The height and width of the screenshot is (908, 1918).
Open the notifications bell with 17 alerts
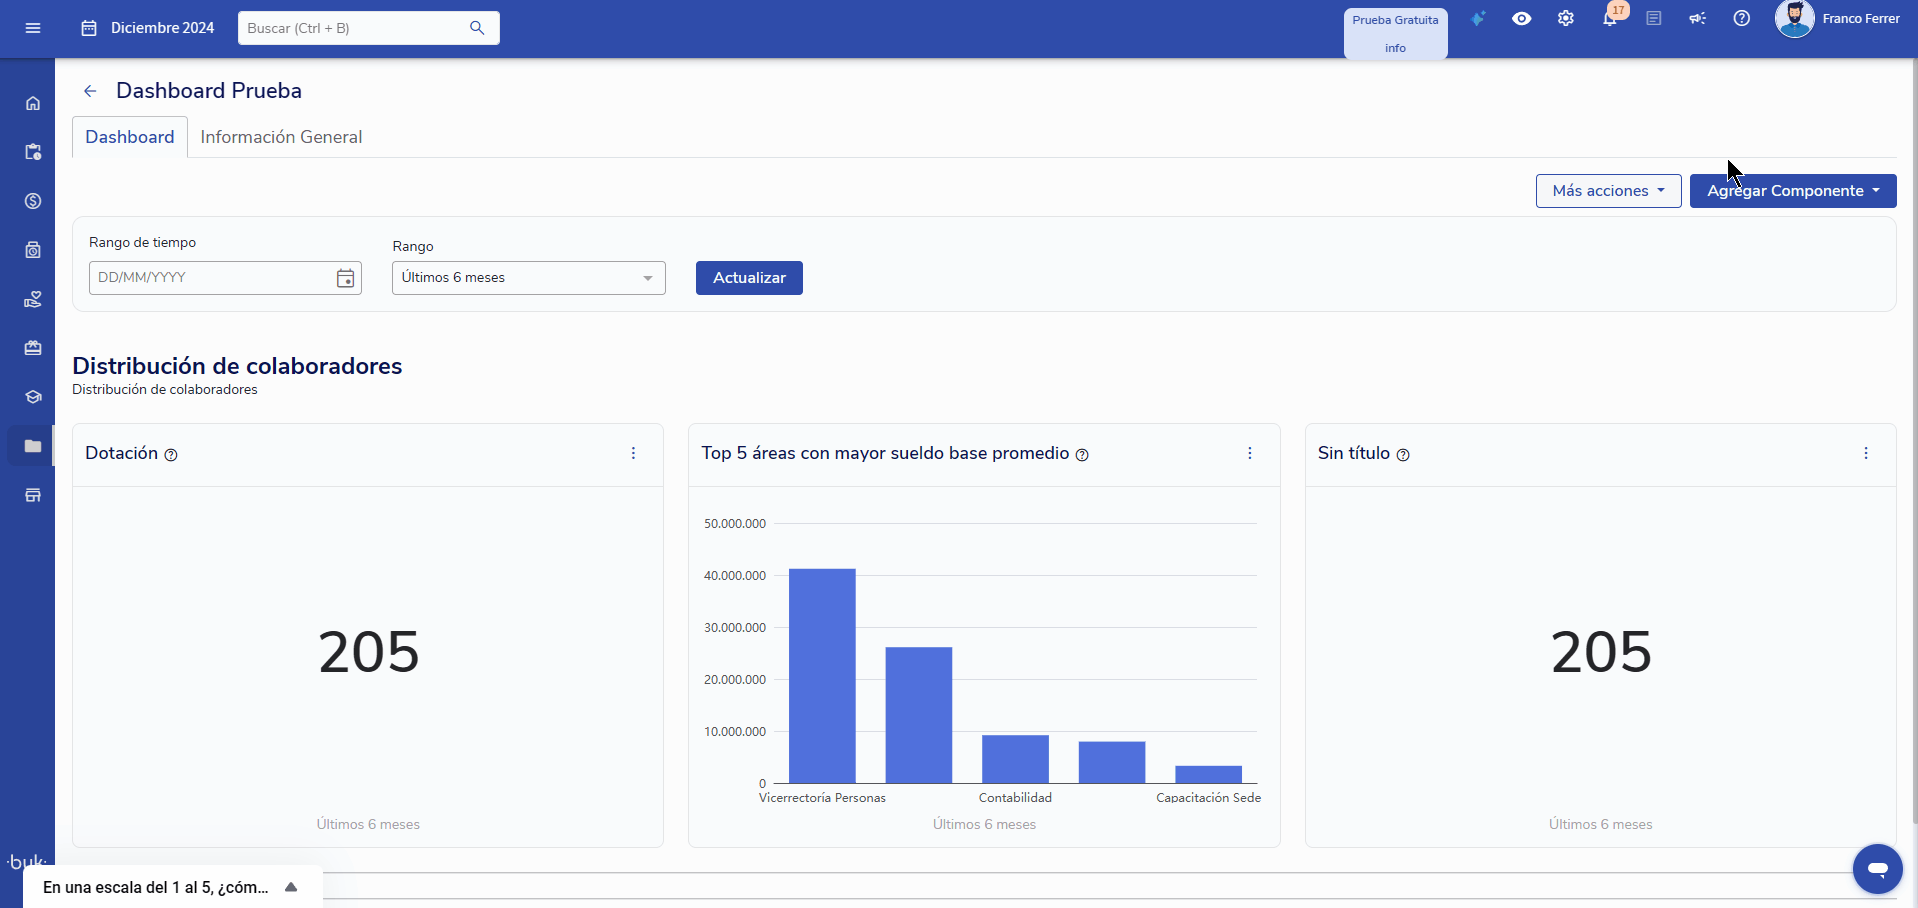pos(1609,19)
